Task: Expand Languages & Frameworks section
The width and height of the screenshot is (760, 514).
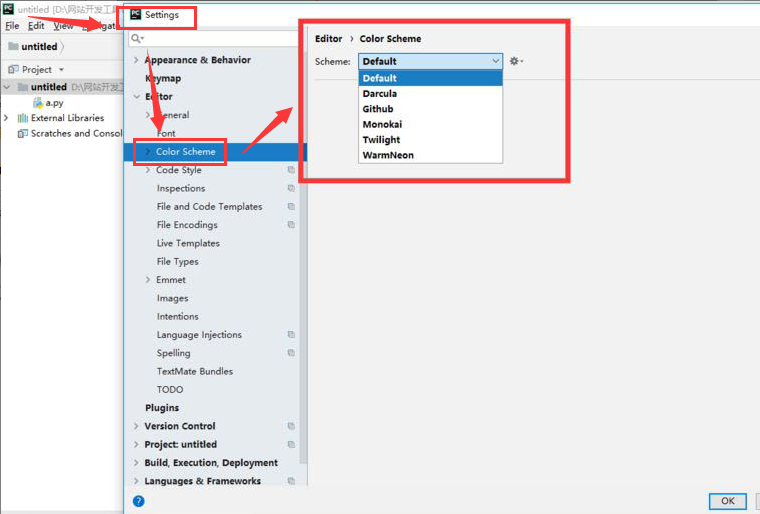Action: pos(136,481)
